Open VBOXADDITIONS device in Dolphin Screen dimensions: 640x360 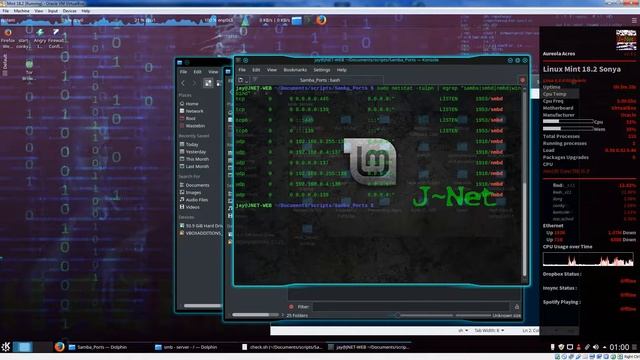click(200, 233)
